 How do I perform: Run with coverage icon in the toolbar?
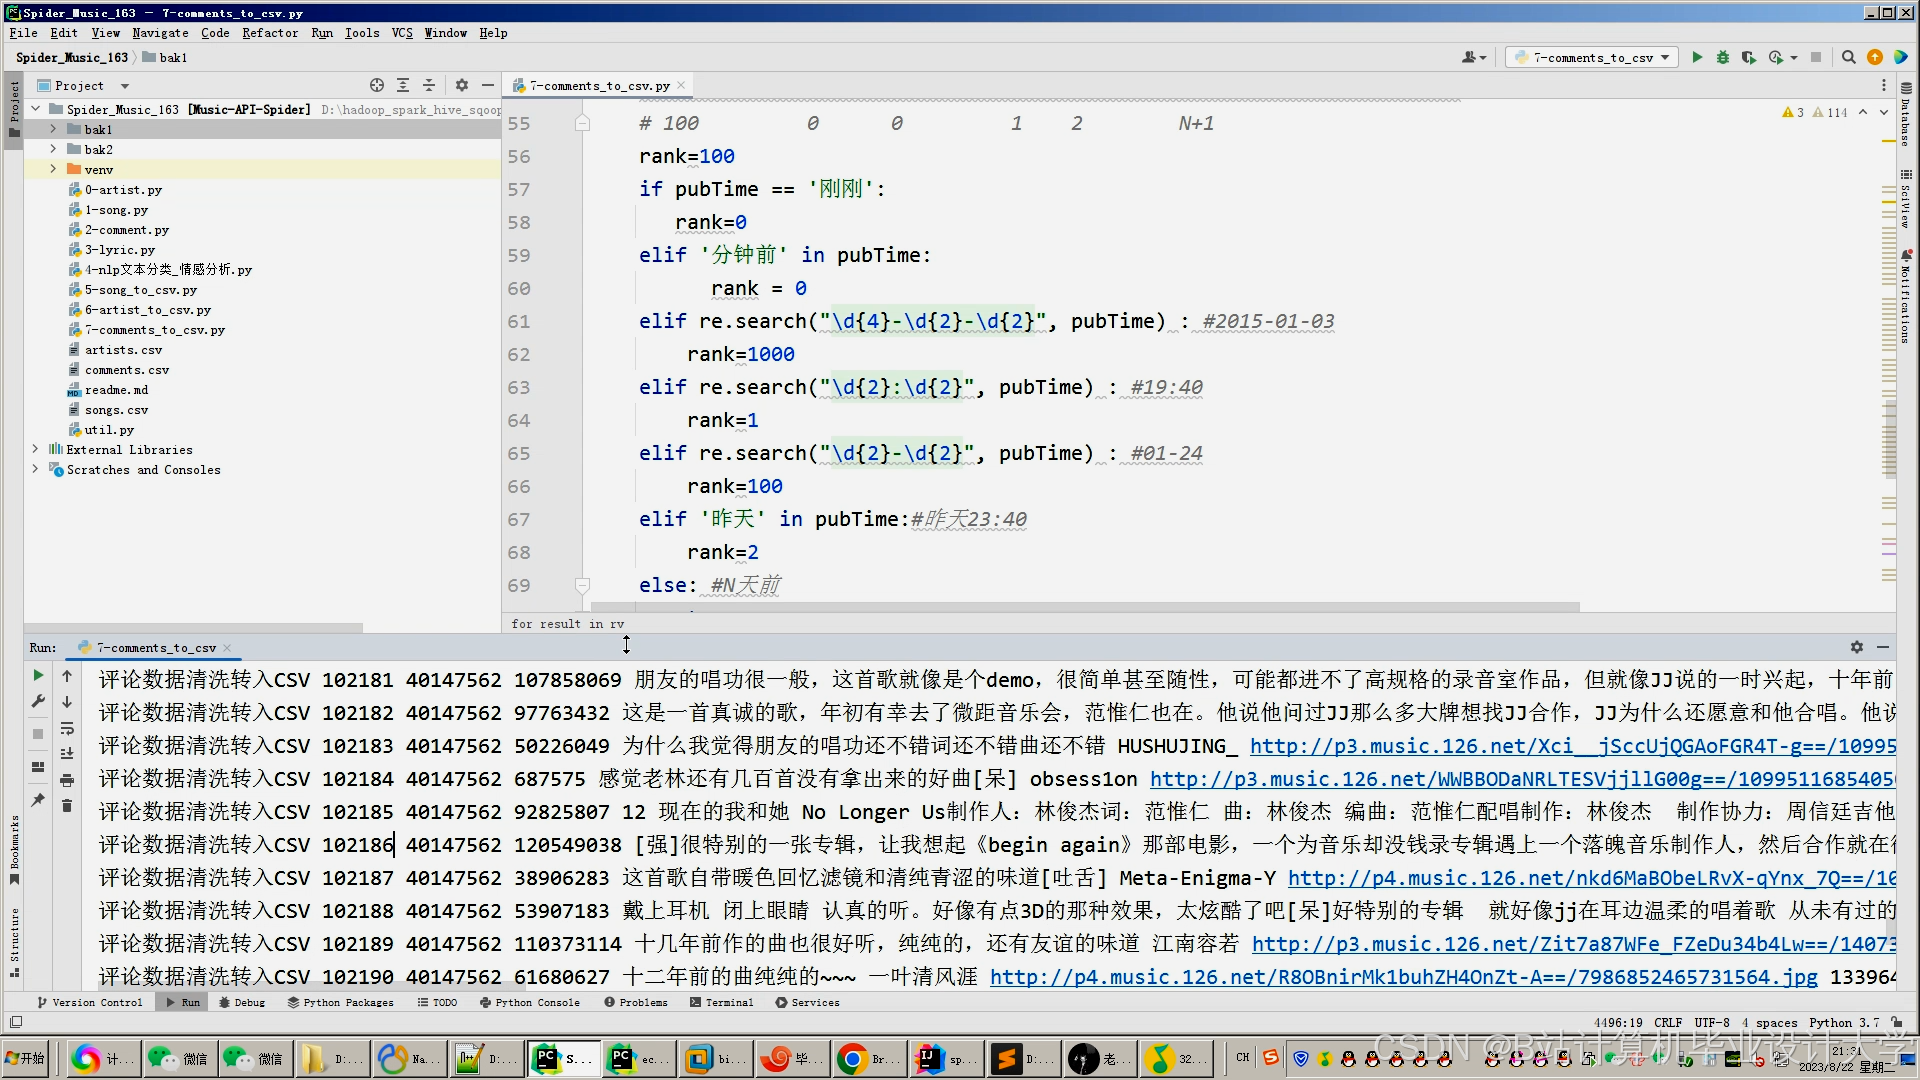click(x=1748, y=57)
